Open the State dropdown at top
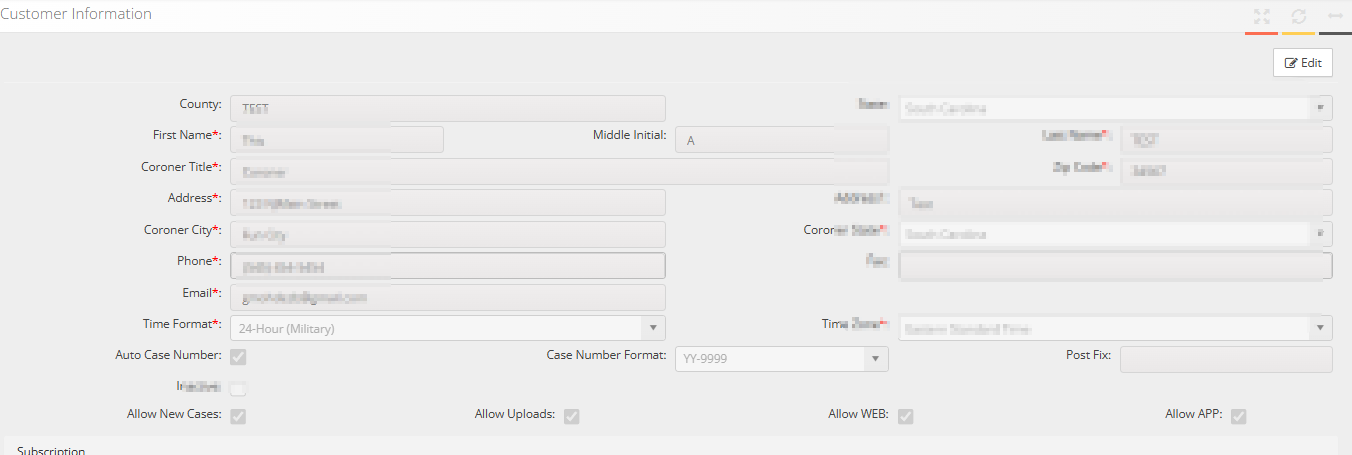1352x455 pixels. point(1115,108)
